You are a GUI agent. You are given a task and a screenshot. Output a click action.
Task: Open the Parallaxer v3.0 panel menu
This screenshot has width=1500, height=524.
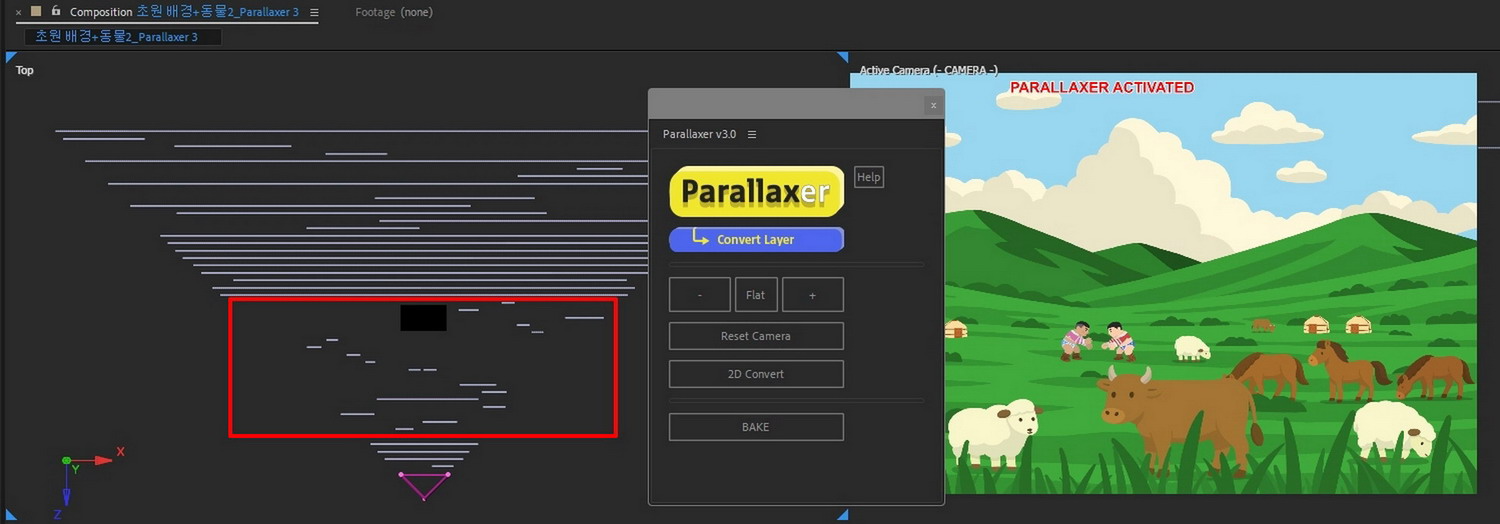(752, 134)
